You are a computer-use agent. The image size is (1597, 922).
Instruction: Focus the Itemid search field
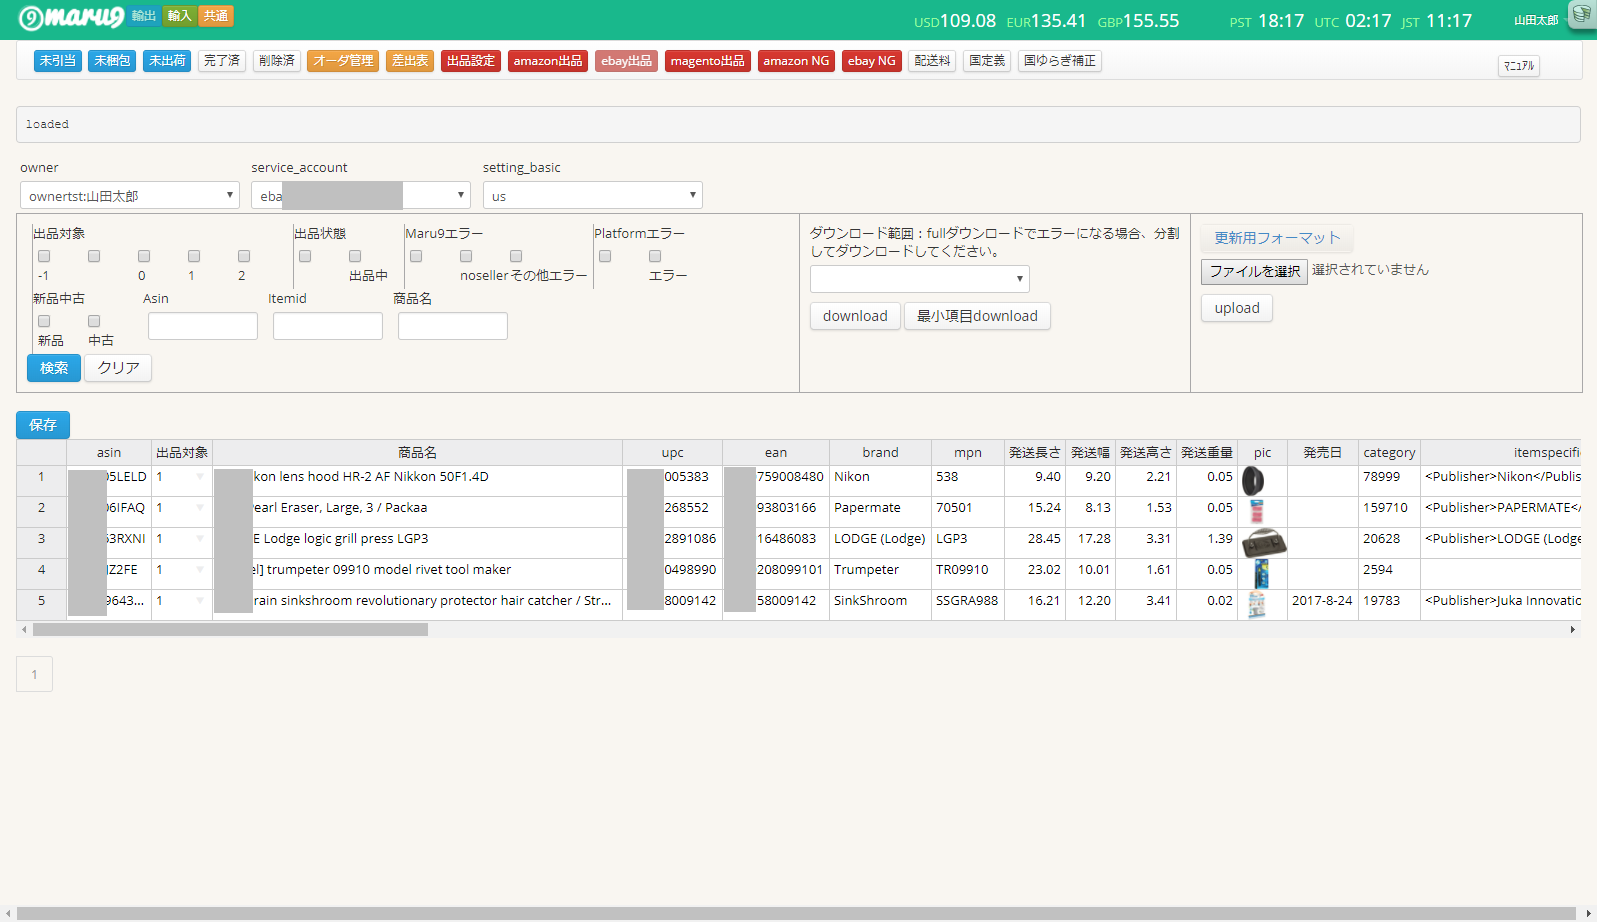point(328,326)
